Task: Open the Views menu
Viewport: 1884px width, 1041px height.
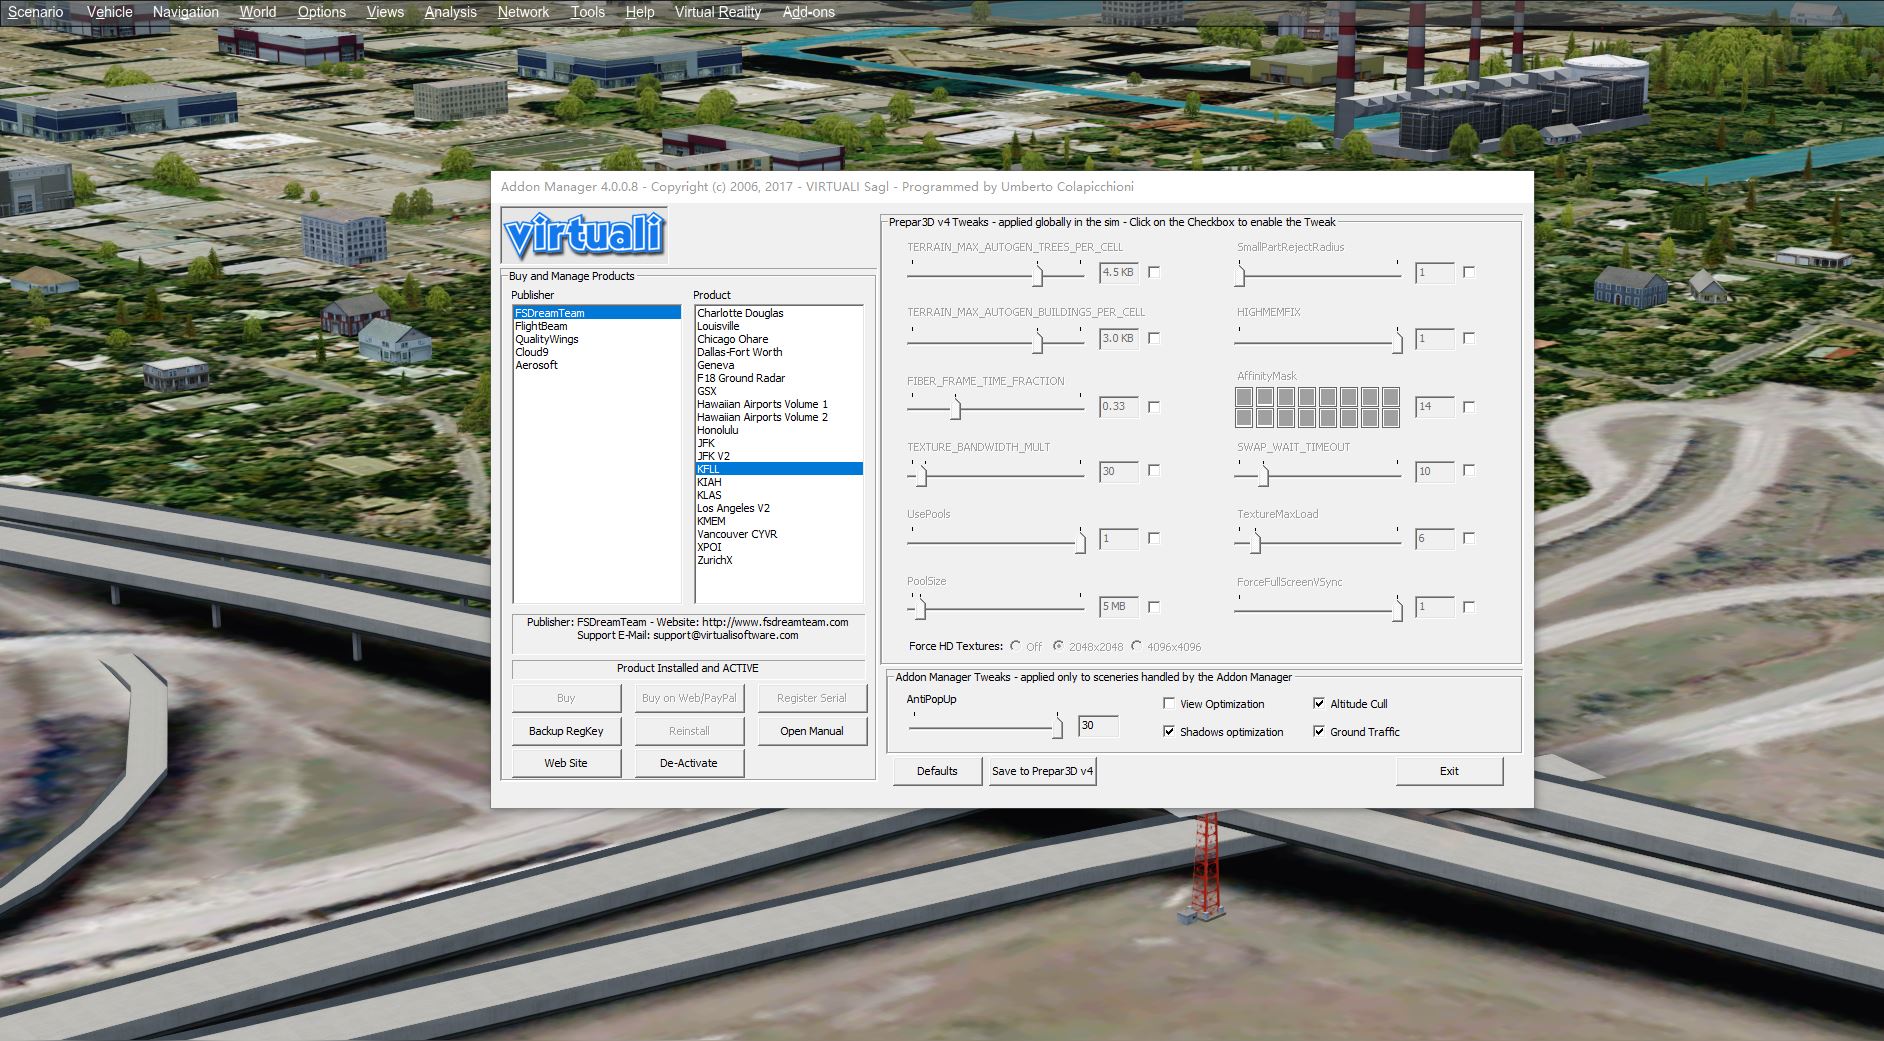Action: click(385, 12)
